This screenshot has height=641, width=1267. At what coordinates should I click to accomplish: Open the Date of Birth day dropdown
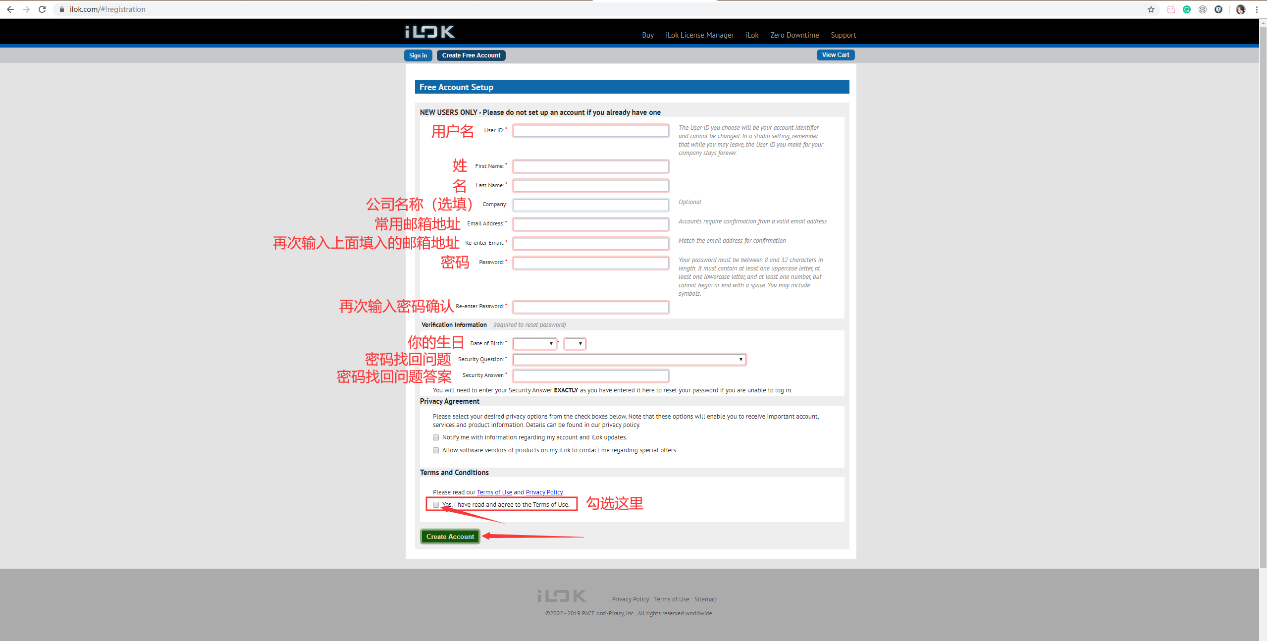point(574,344)
